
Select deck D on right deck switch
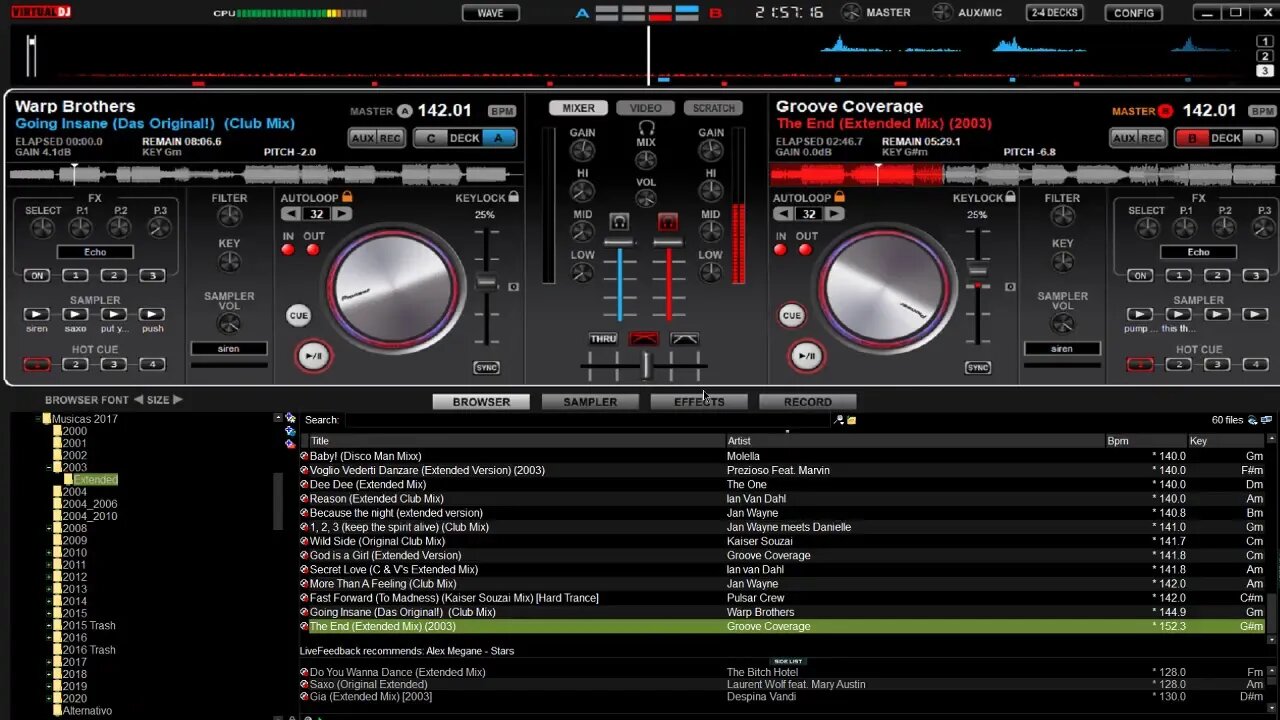(x=1259, y=138)
